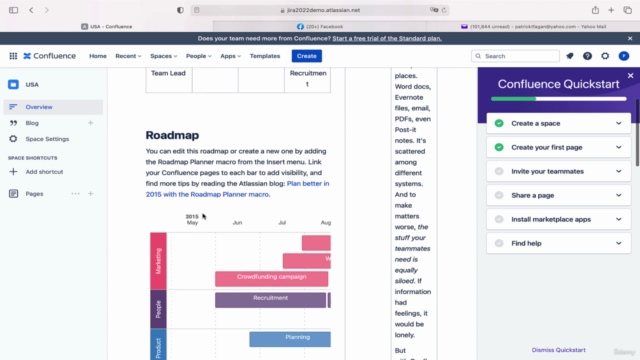Click the Space Settings gear icon

pyautogui.click(x=13, y=139)
